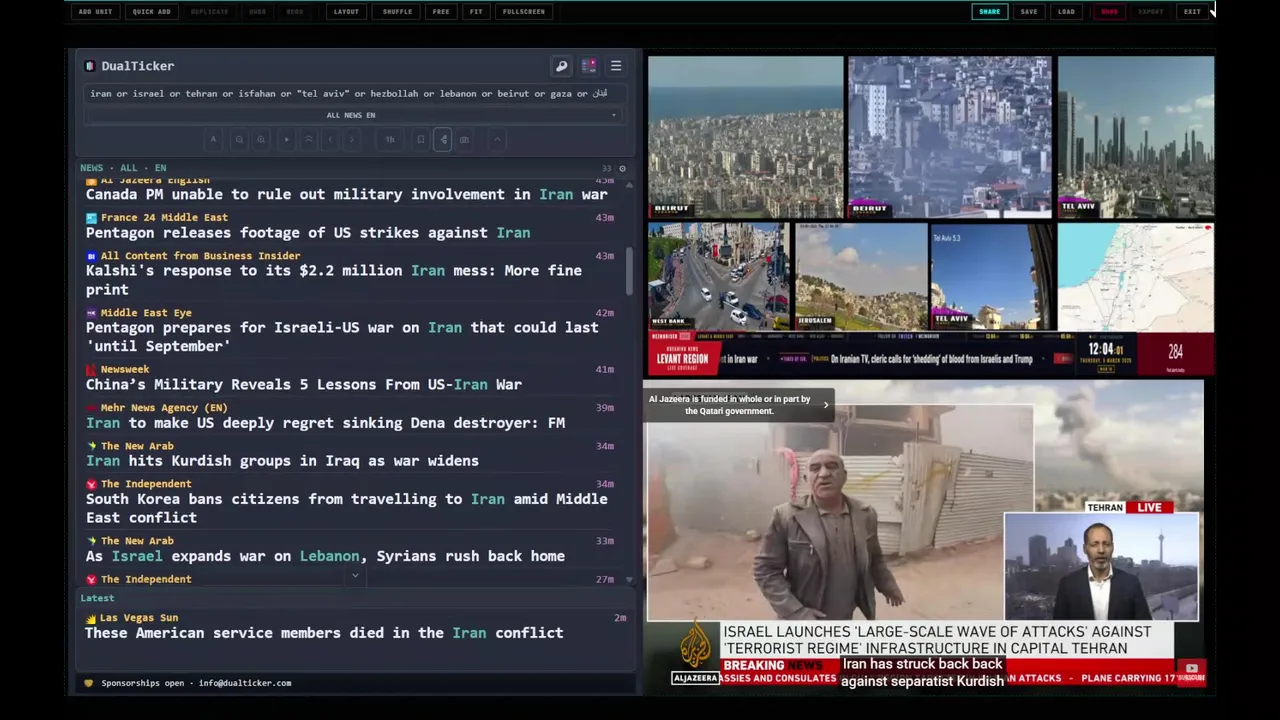The width and height of the screenshot is (1280, 720).
Task: Open 'Canada PM unable to rule out' headline
Action: pyautogui.click(x=347, y=195)
